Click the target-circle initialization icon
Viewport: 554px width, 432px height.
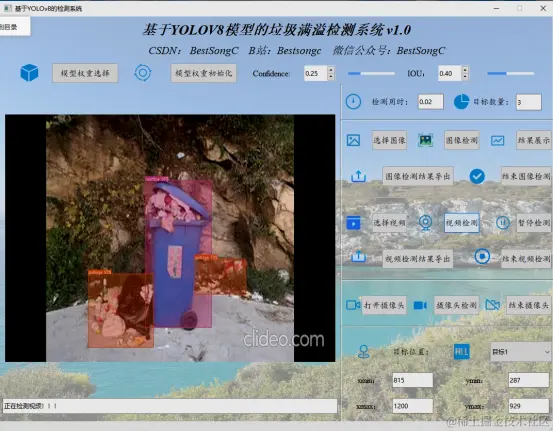point(143,73)
